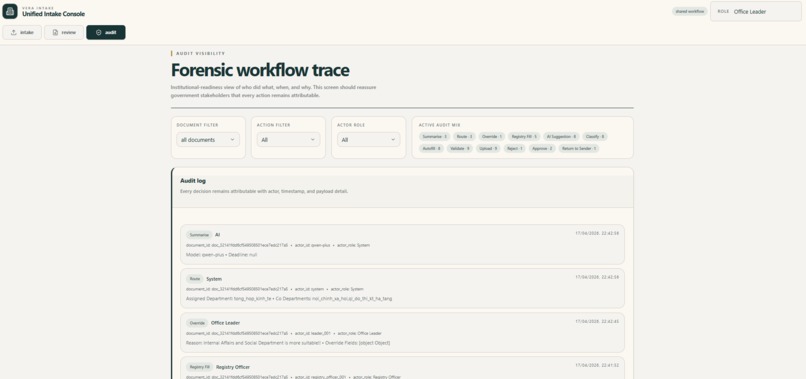This screenshot has height=379, width=806.
Task: Click the "Office Leader" actor name in the Override entry
Action: tap(226, 323)
